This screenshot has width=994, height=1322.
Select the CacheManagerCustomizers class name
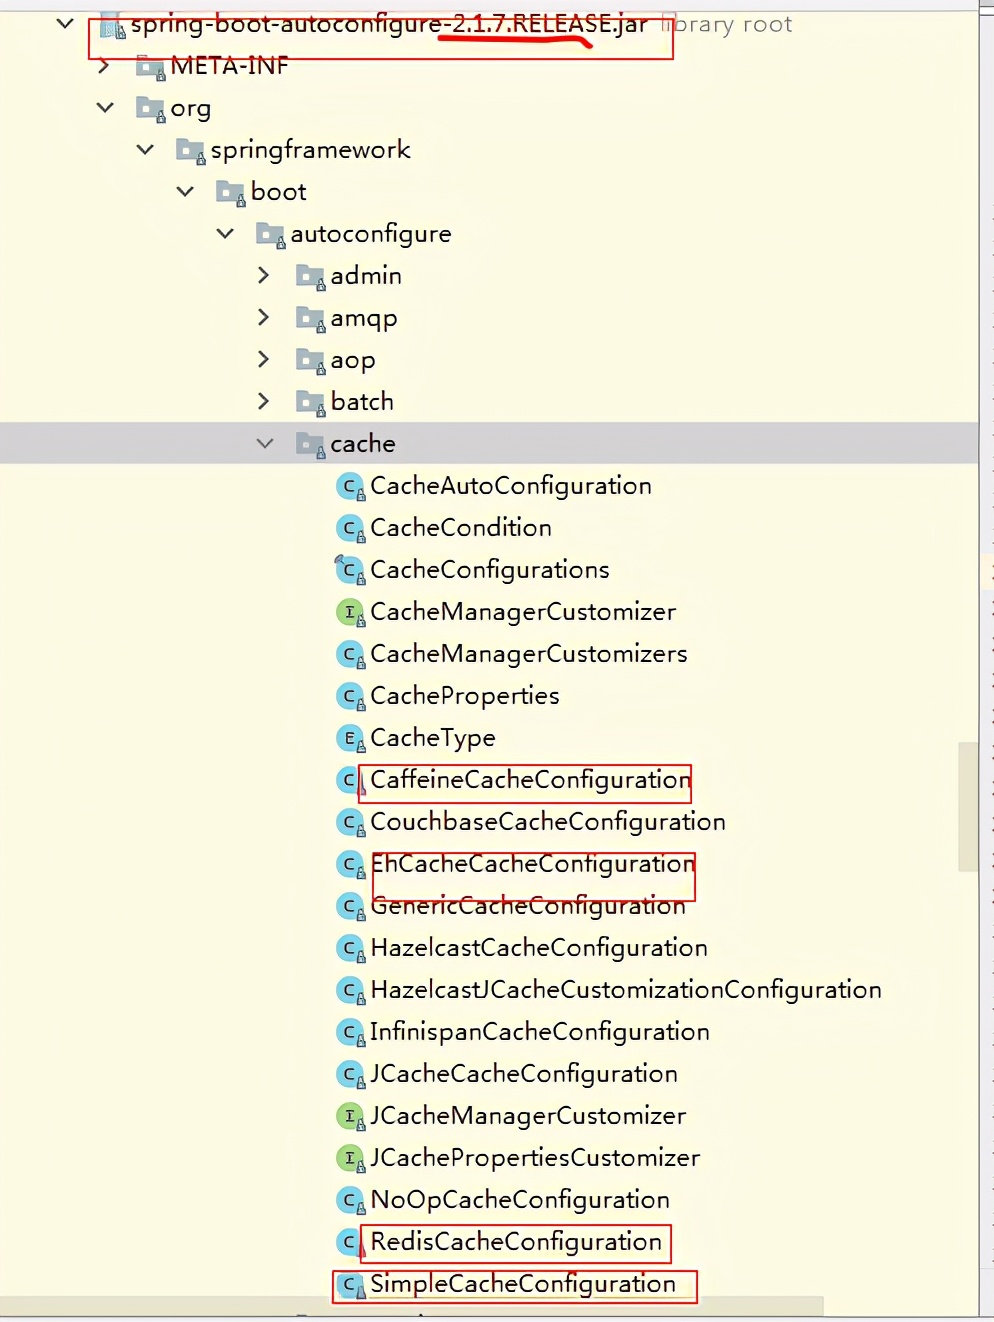(529, 654)
